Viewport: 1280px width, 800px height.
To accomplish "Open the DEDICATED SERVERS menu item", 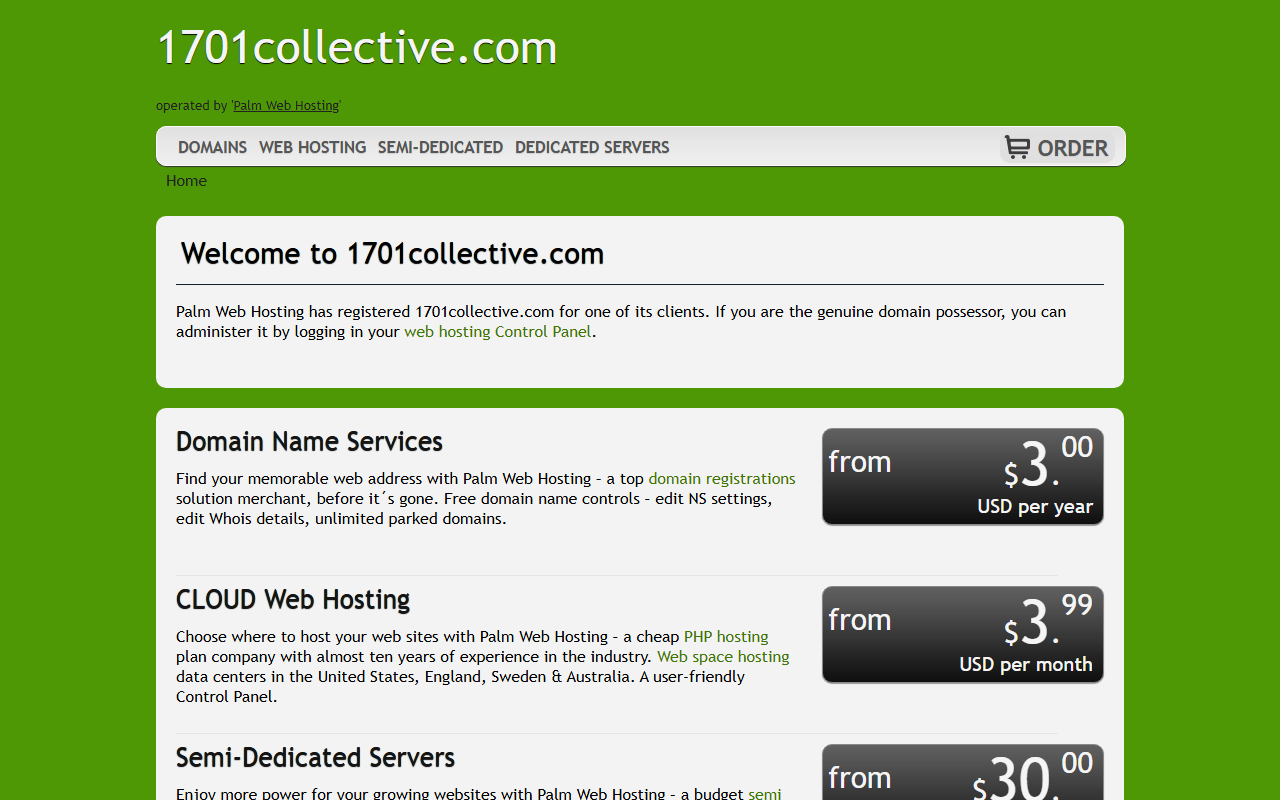I will [592, 147].
